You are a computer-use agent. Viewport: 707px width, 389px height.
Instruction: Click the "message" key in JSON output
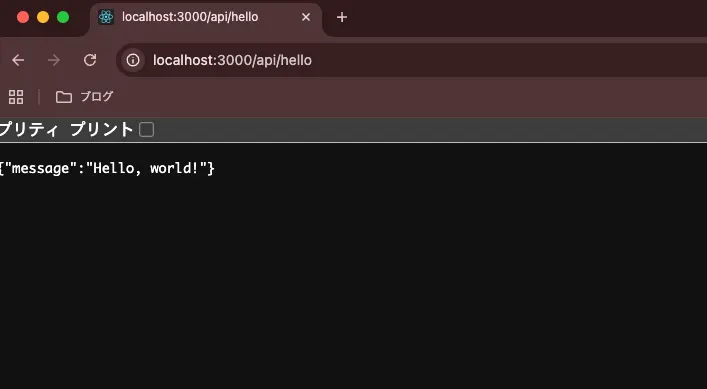(x=43, y=169)
